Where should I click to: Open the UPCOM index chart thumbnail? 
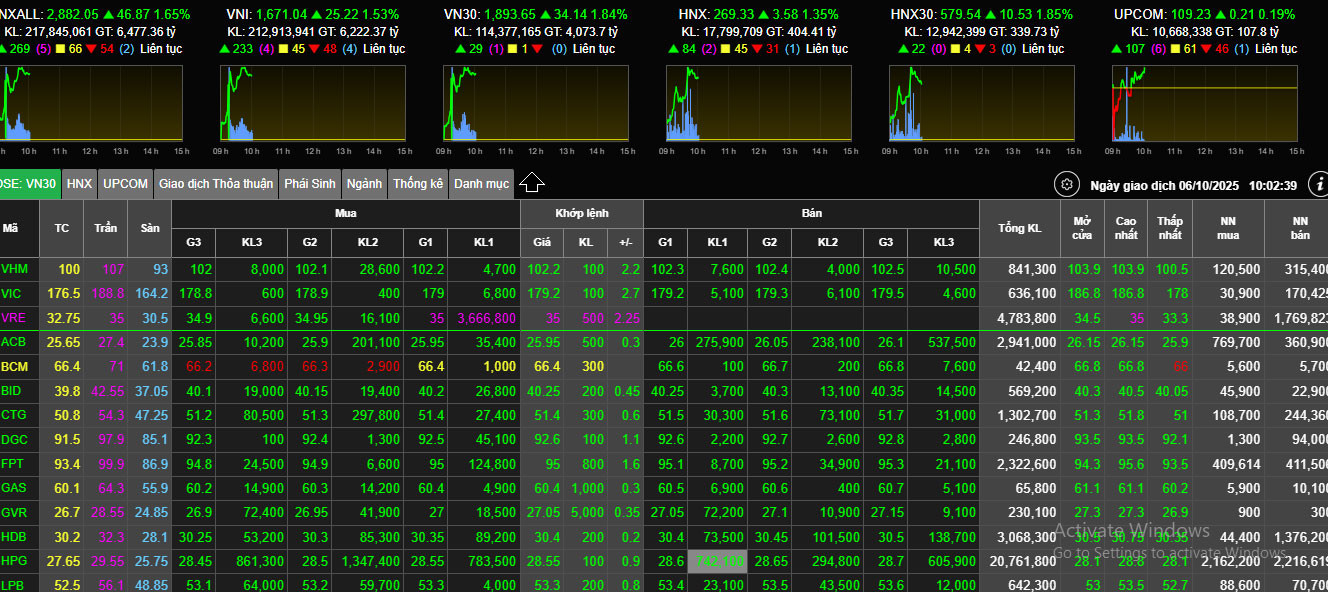[x=1204, y=103]
